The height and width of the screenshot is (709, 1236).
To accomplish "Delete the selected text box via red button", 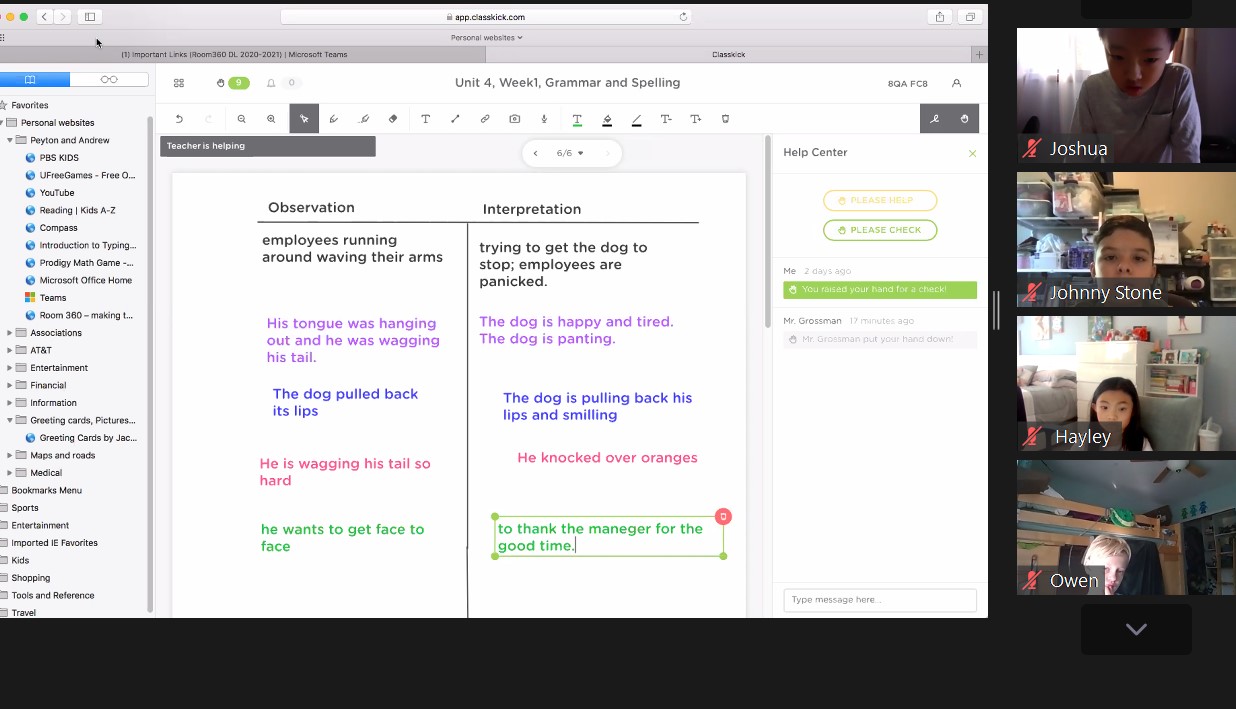I will pyautogui.click(x=723, y=516).
